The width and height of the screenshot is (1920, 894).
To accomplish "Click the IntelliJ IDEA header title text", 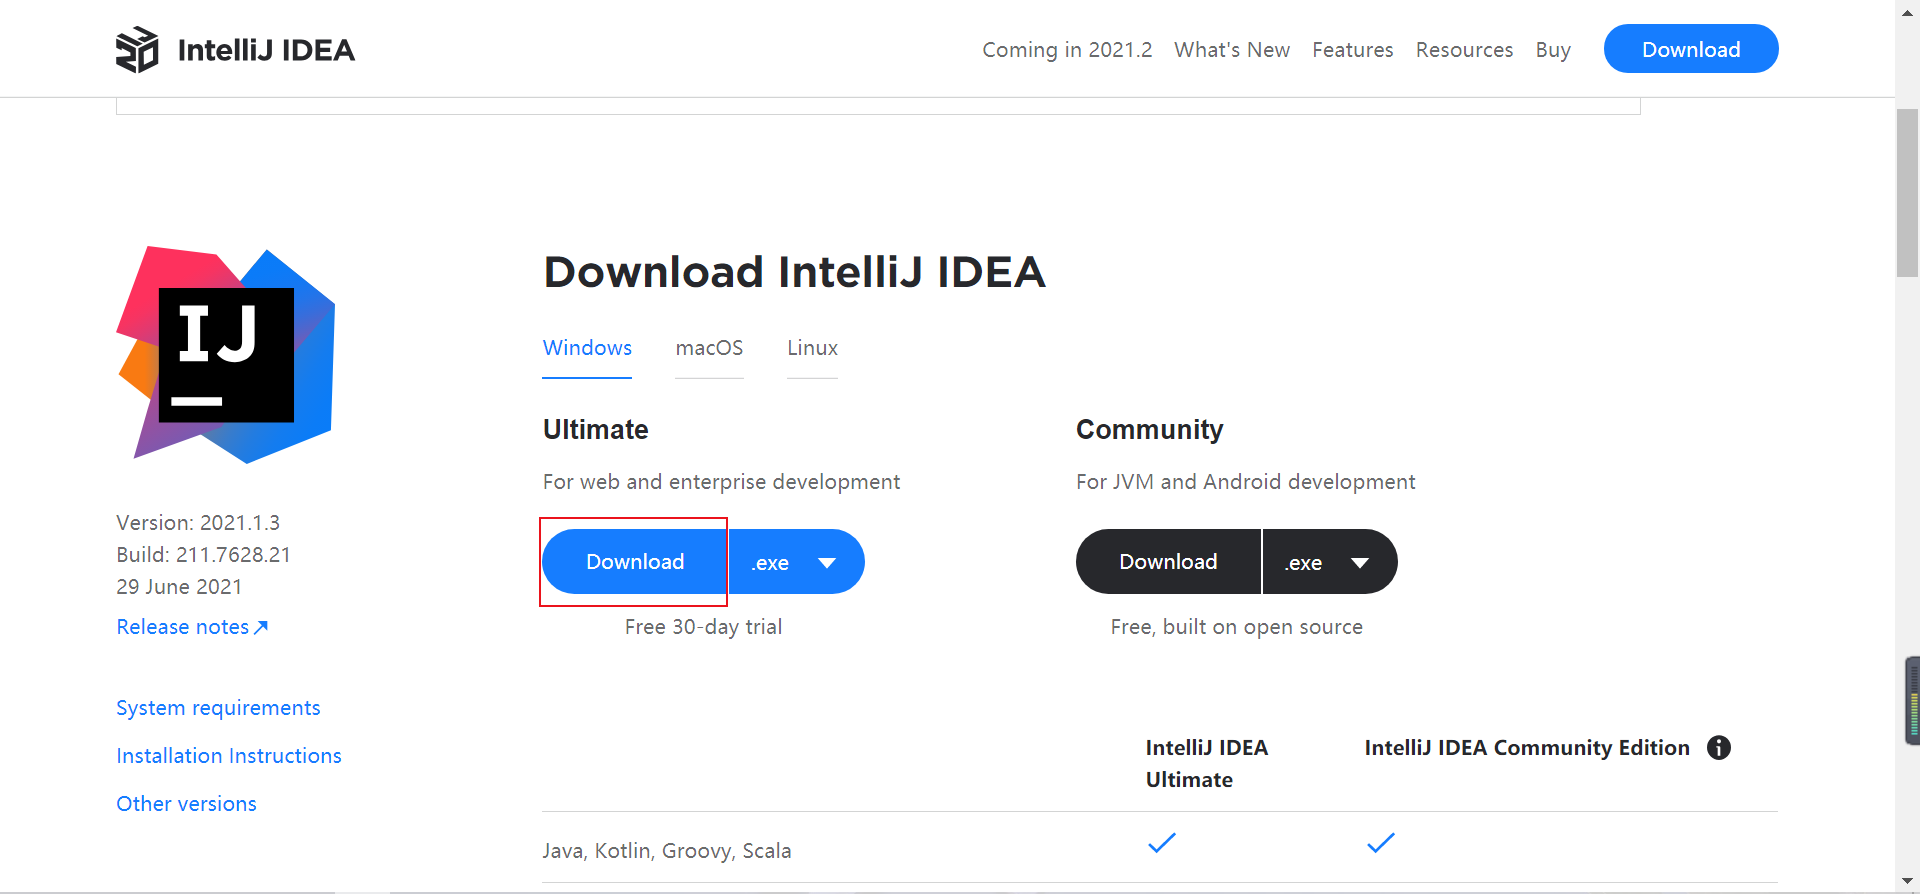I will click(x=266, y=50).
